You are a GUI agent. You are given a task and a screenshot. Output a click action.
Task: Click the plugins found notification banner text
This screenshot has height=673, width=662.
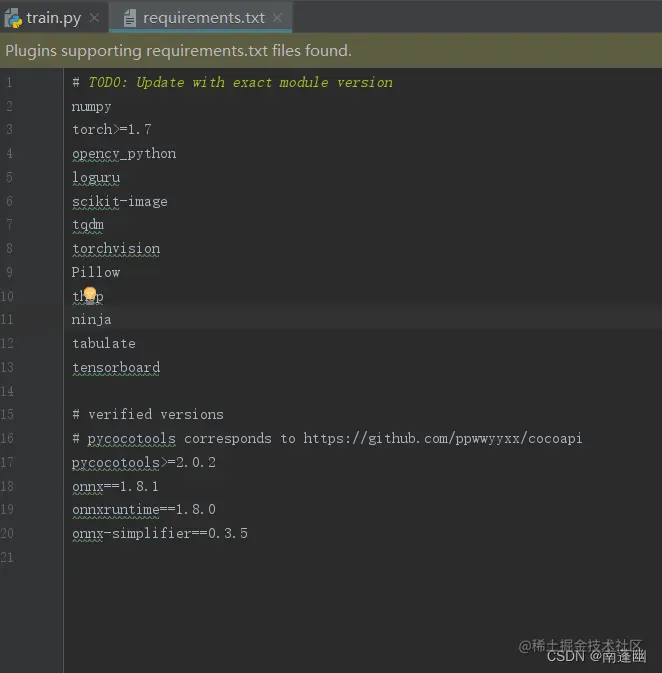click(x=178, y=51)
